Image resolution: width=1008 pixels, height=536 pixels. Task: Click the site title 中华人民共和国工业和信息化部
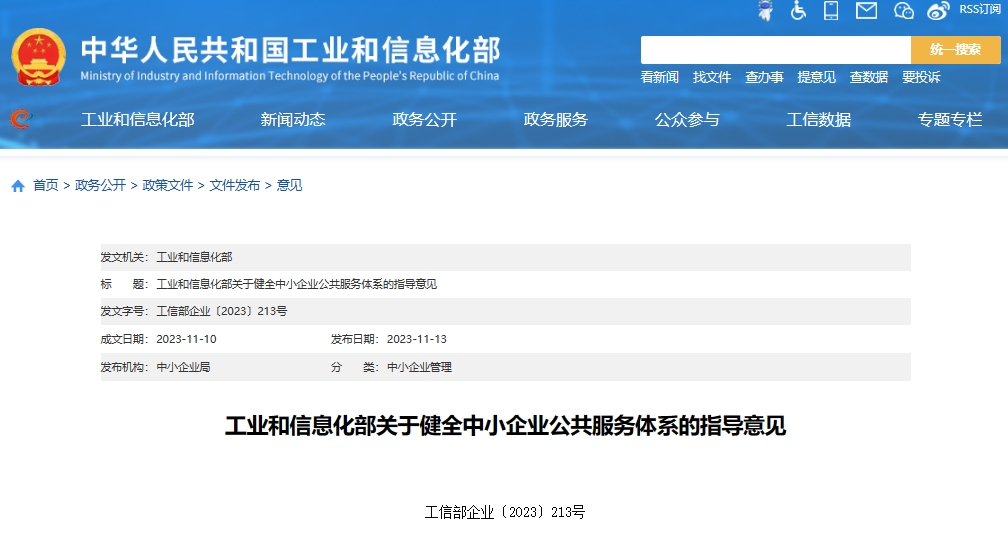pos(291,50)
